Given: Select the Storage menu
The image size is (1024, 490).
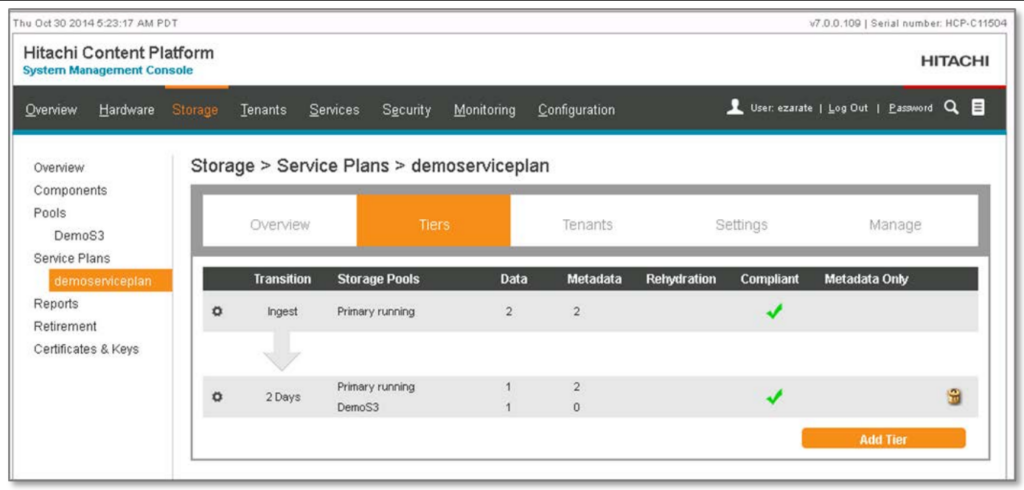Looking at the screenshot, I should (195, 110).
